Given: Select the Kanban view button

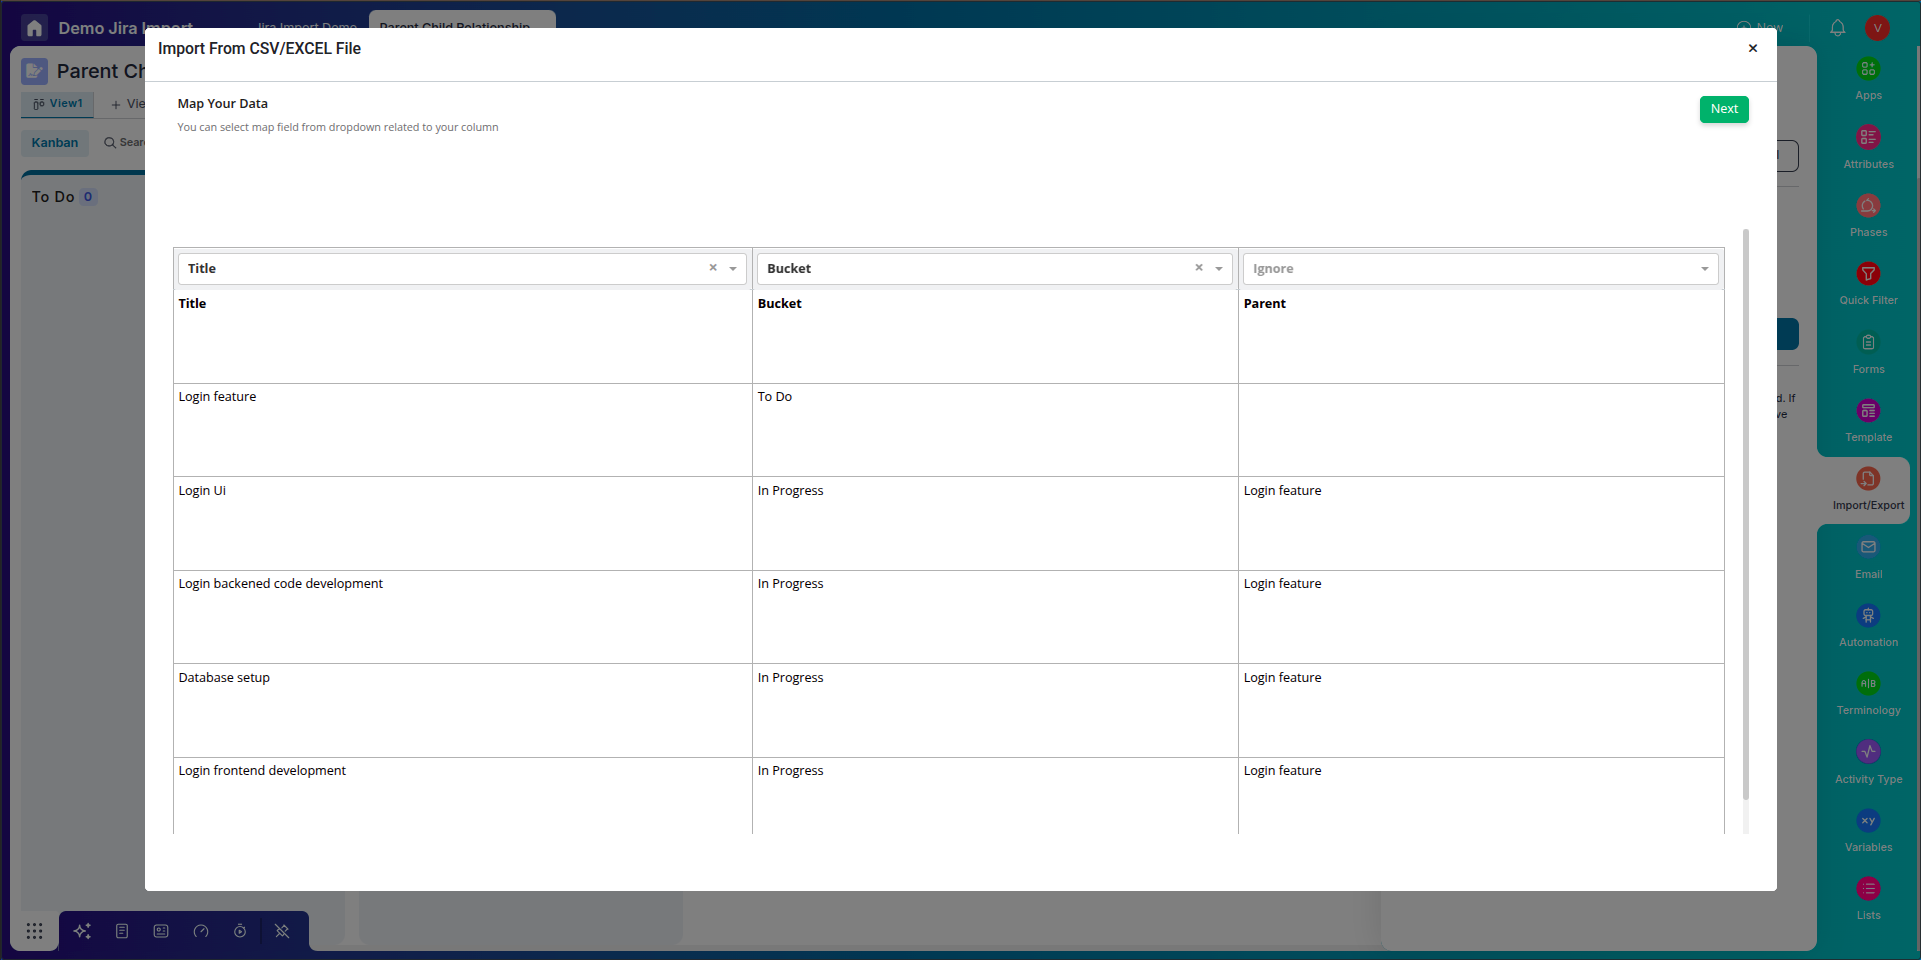Looking at the screenshot, I should [55, 143].
